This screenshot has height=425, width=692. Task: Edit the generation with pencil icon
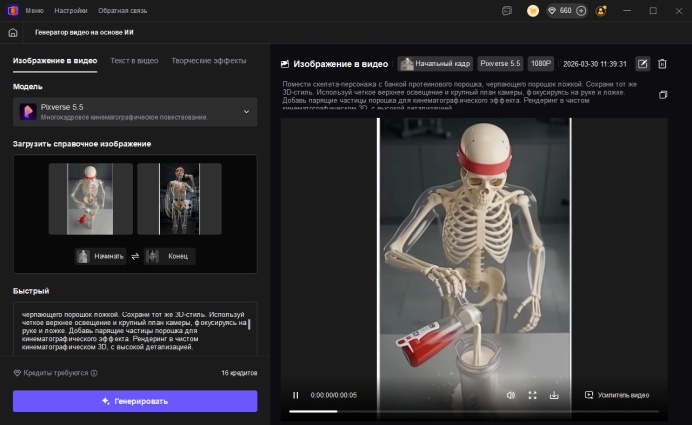click(x=643, y=64)
